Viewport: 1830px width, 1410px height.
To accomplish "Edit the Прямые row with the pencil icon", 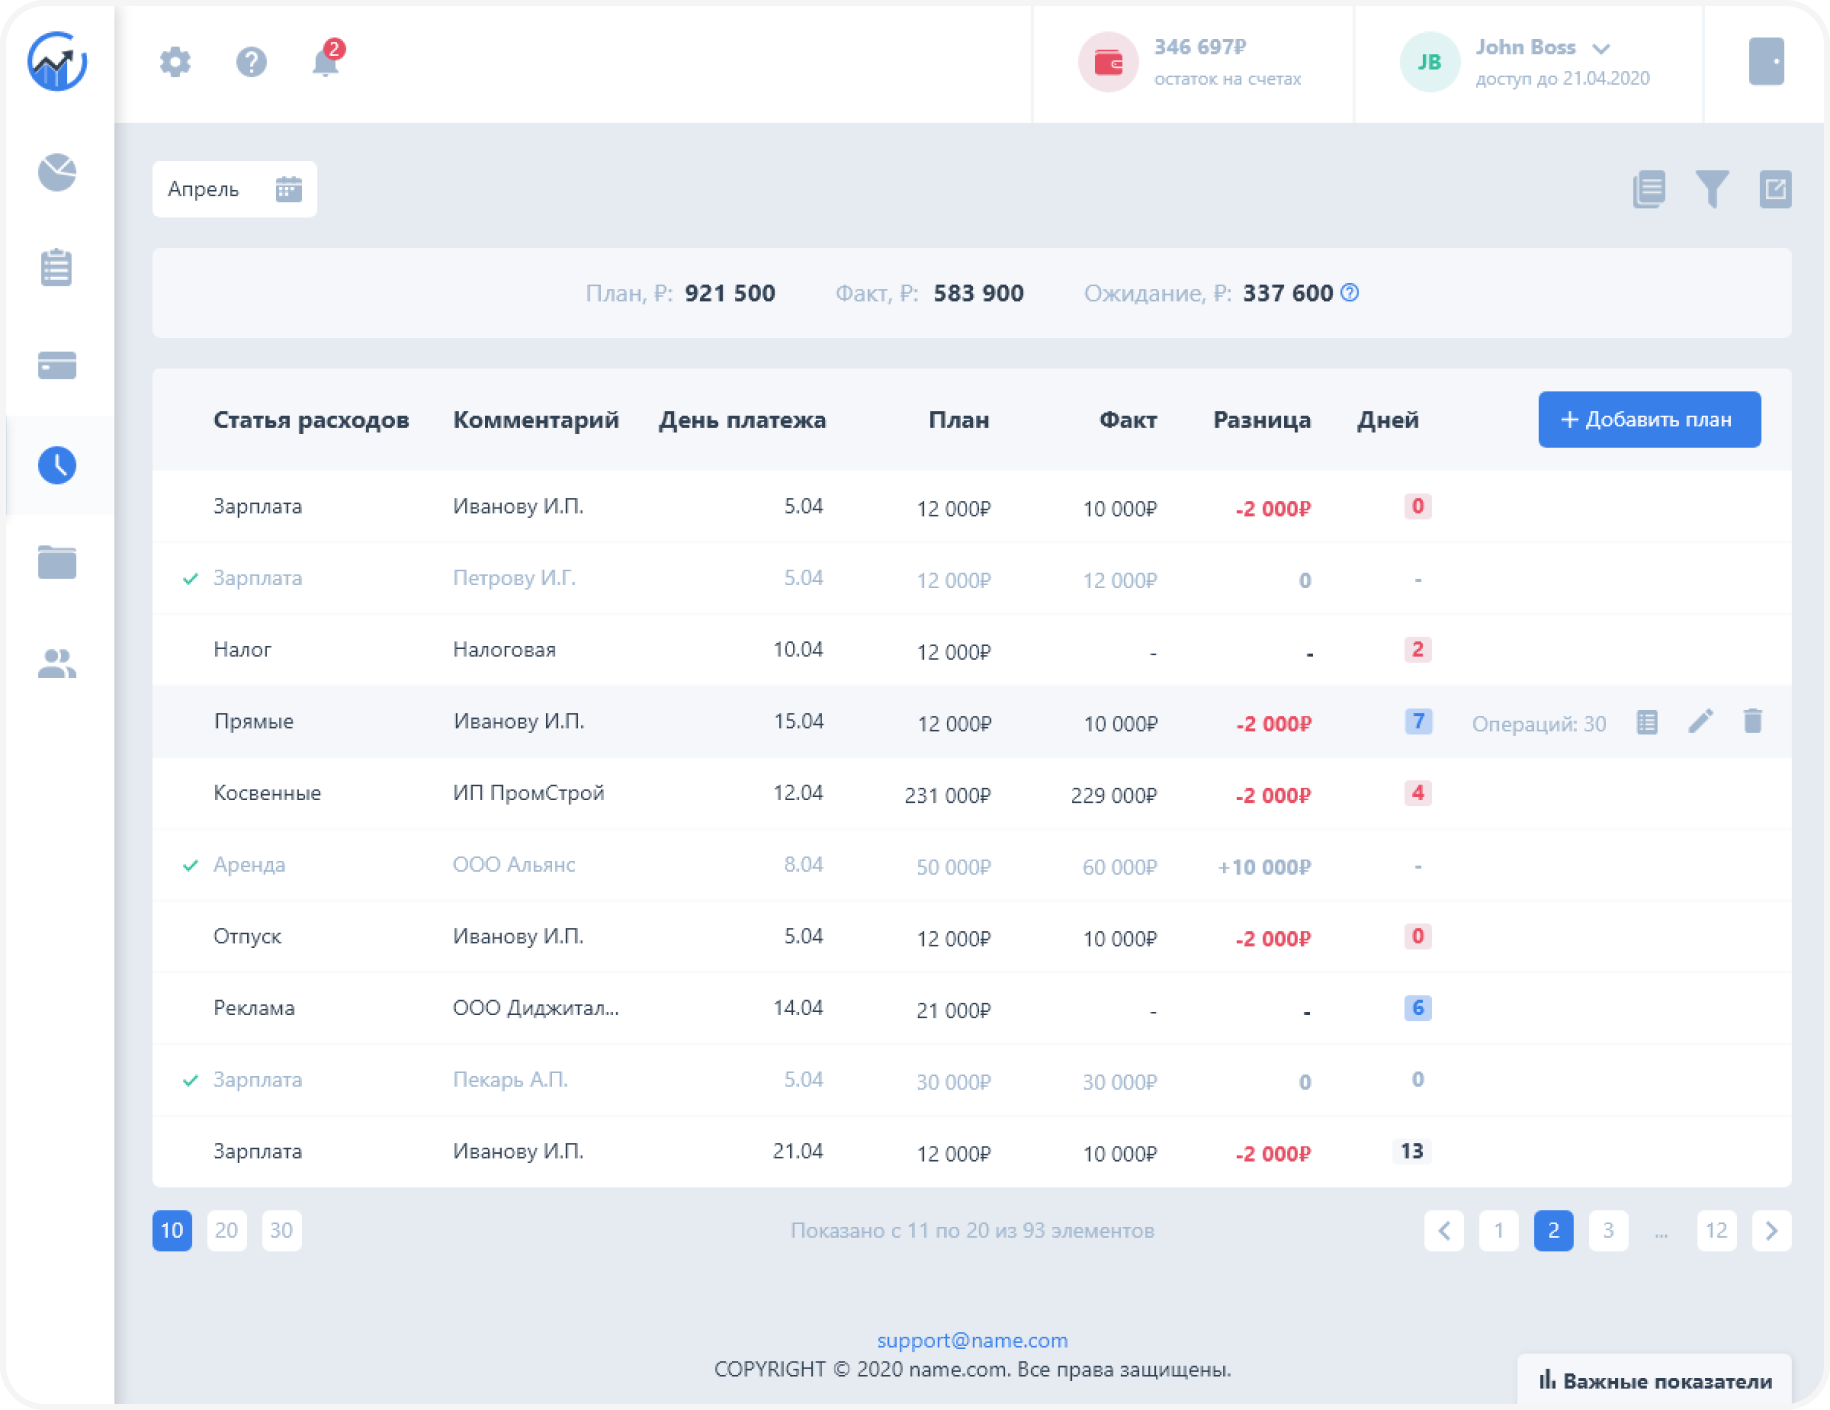I will pyautogui.click(x=1700, y=721).
